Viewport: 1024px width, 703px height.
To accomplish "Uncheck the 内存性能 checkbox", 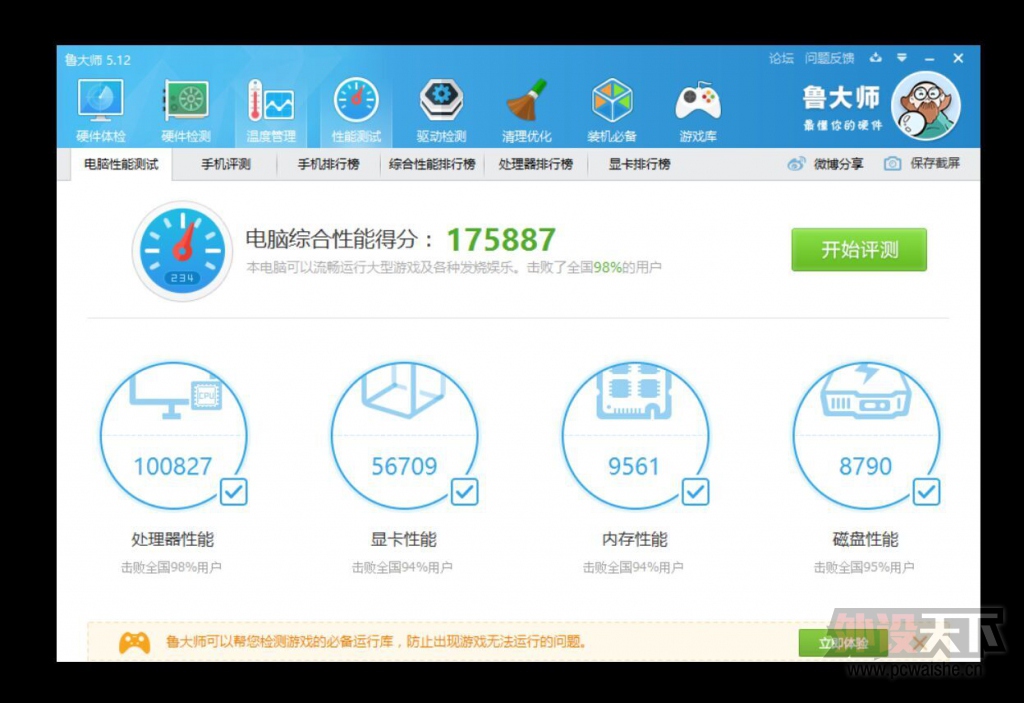I will pyautogui.click(x=696, y=492).
